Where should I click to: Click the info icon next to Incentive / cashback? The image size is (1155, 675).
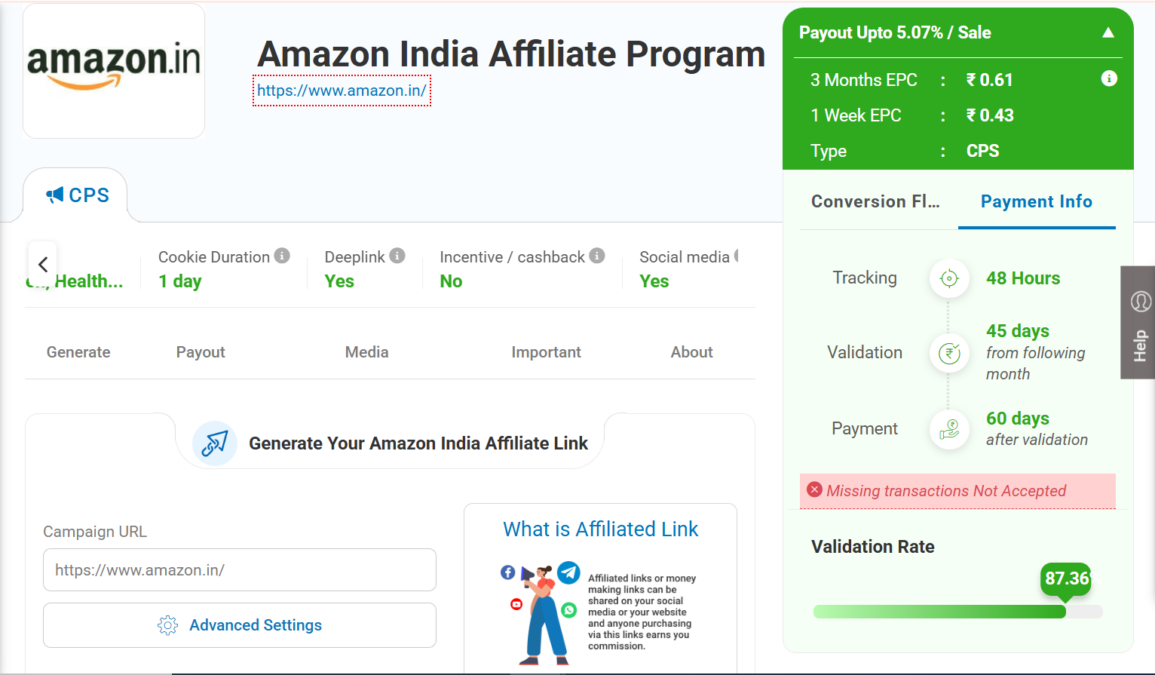pos(597,256)
